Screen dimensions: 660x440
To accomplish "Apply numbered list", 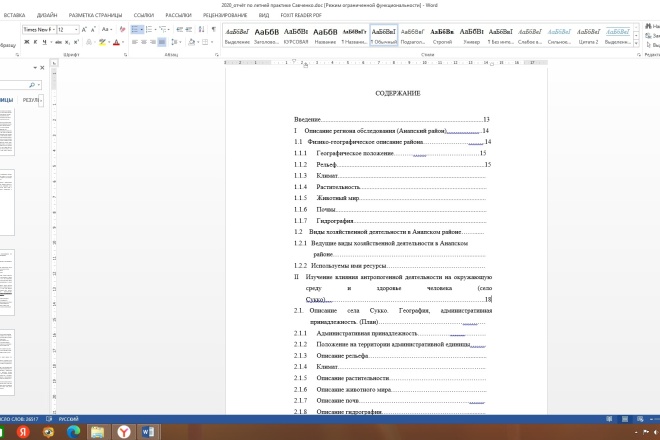I will 149,29.
